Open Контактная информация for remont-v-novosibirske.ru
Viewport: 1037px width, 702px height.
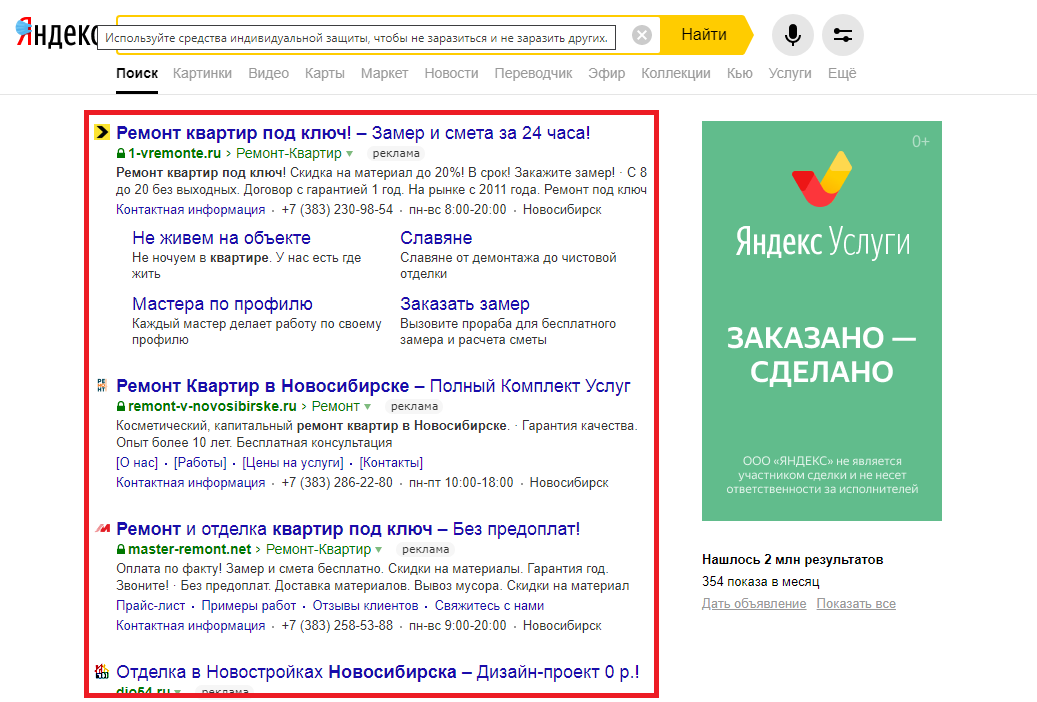pyautogui.click(x=190, y=482)
